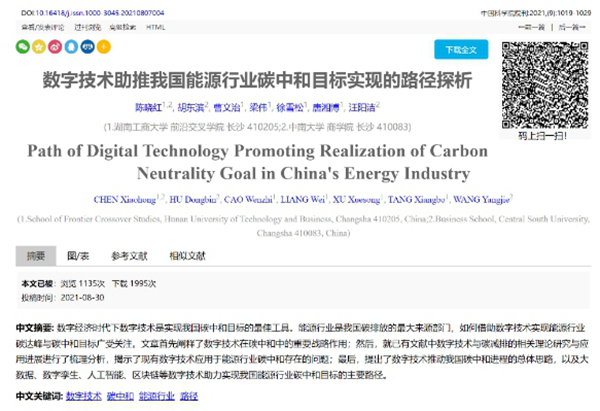
Task: Click the 下载全文 download button
Action: click(x=461, y=49)
